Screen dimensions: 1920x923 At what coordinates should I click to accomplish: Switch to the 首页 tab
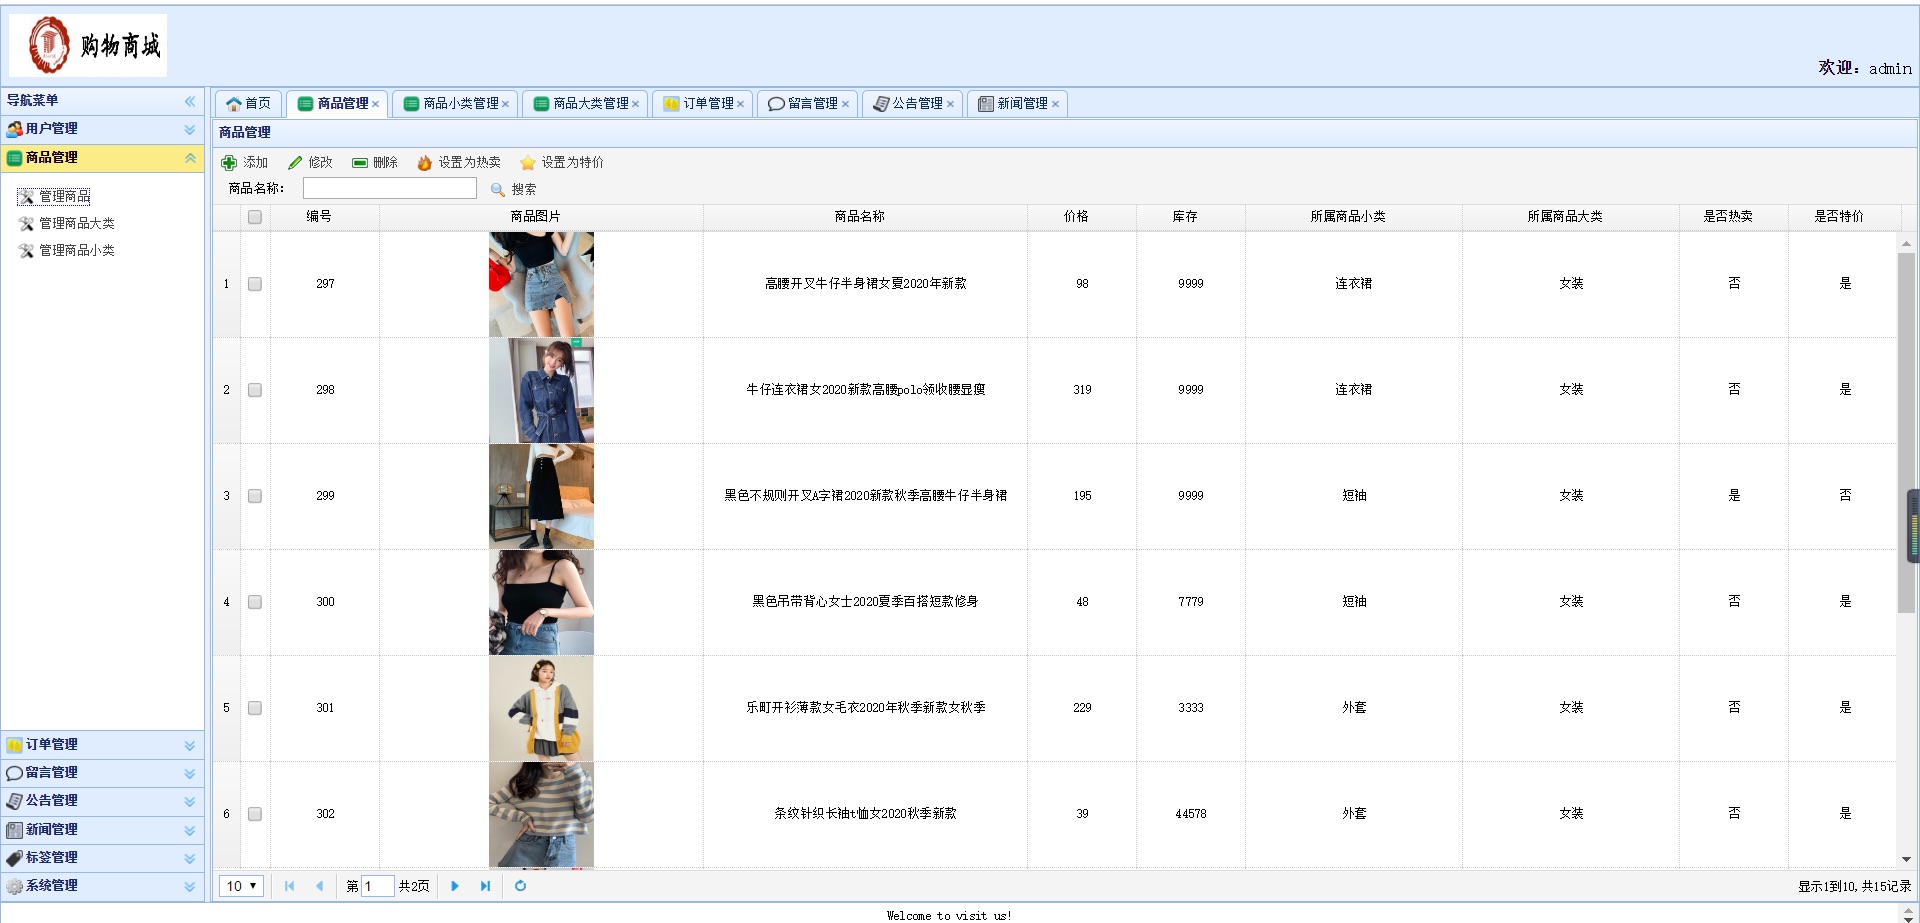(248, 103)
